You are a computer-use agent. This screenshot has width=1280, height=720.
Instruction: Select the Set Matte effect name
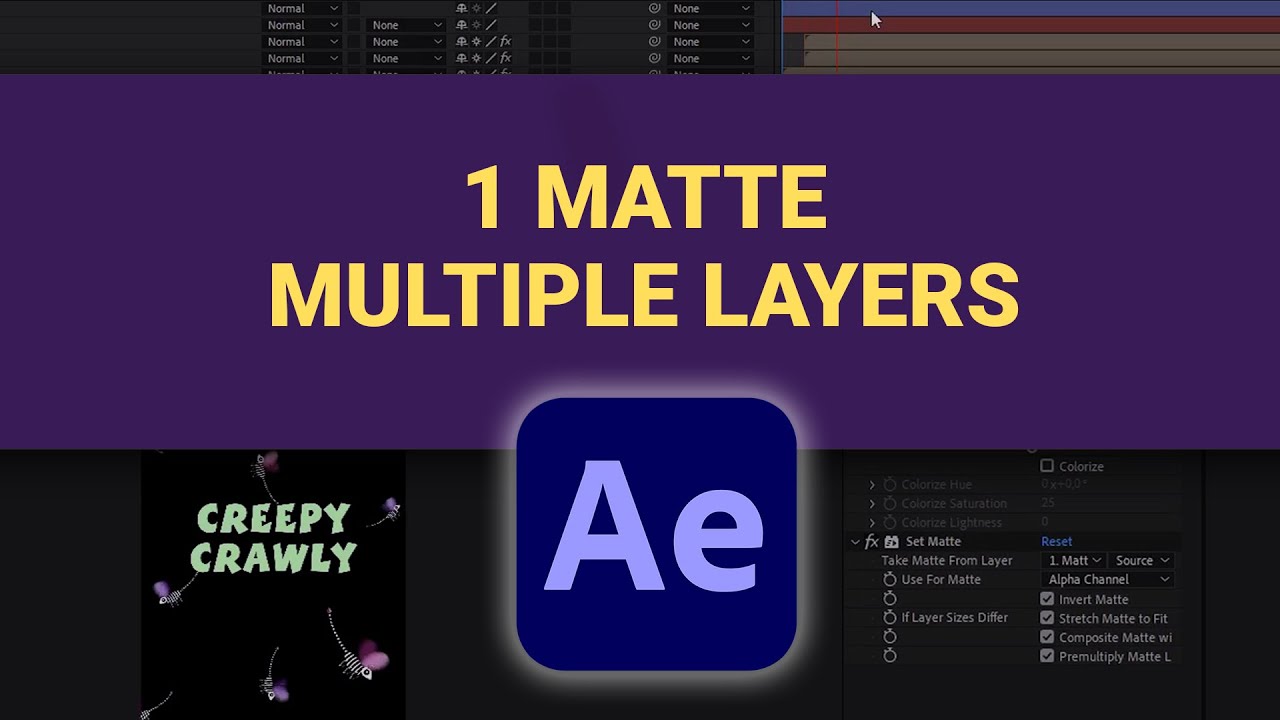click(933, 542)
